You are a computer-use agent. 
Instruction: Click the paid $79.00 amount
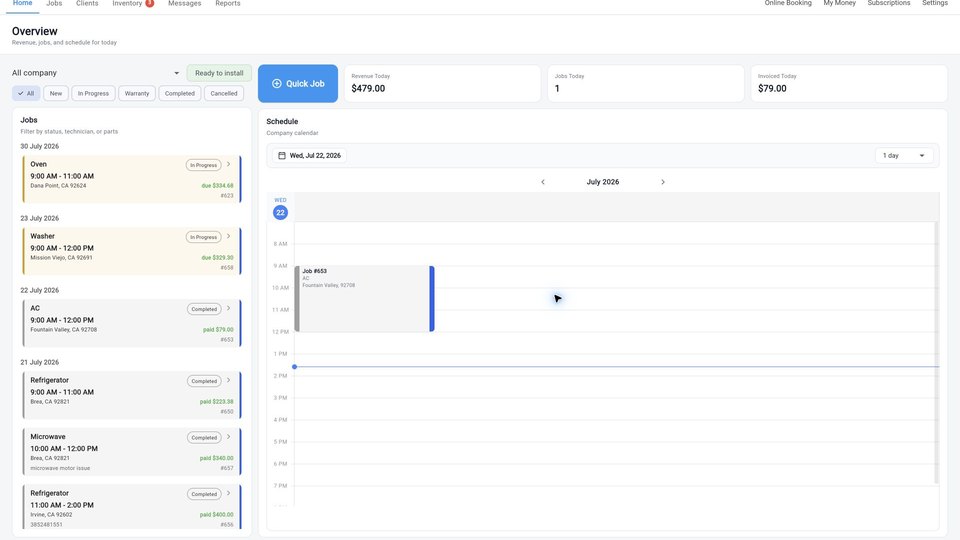pyautogui.click(x=218, y=329)
